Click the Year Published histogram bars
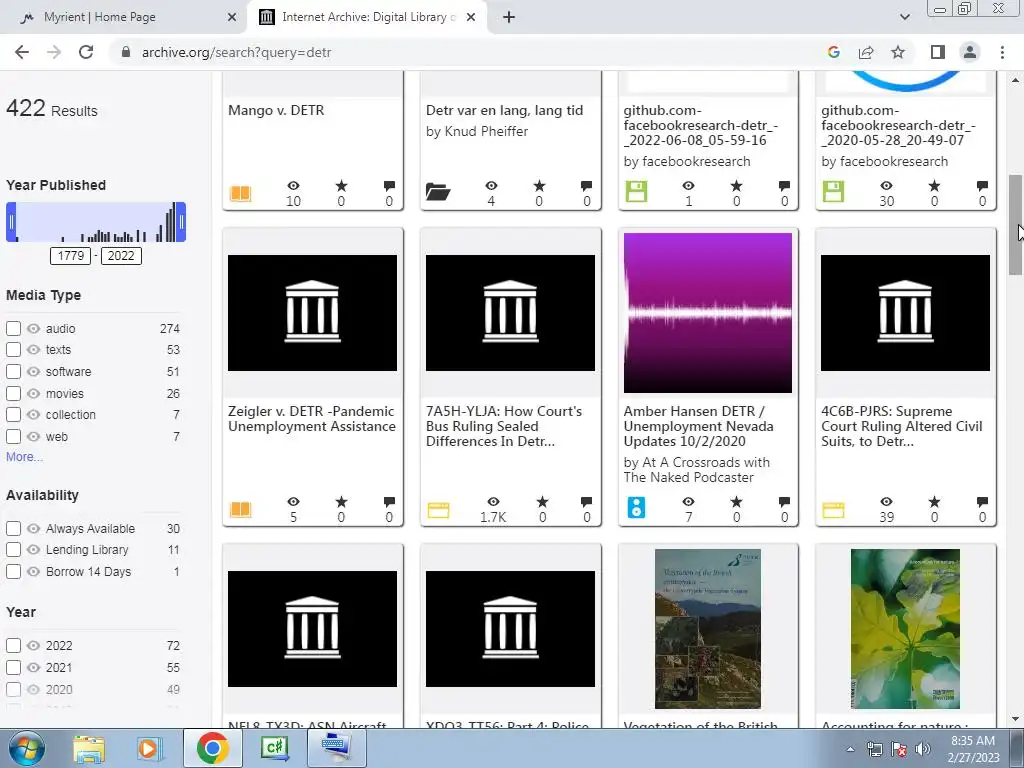Screen dimensions: 1024x768 [96, 222]
